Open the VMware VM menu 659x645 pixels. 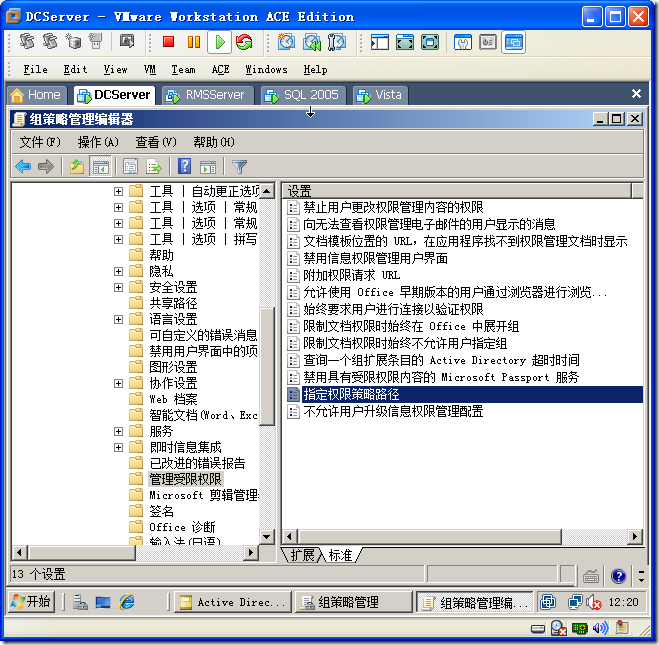point(150,69)
